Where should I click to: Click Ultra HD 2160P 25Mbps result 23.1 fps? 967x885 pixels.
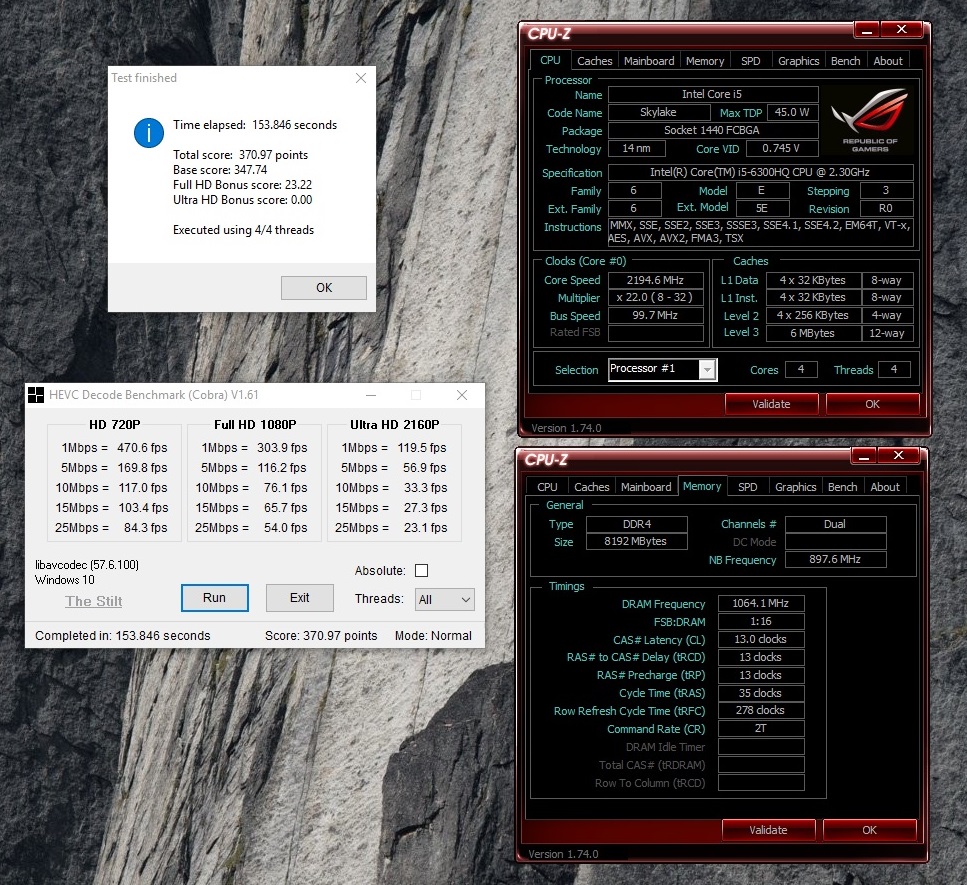pos(425,528)
